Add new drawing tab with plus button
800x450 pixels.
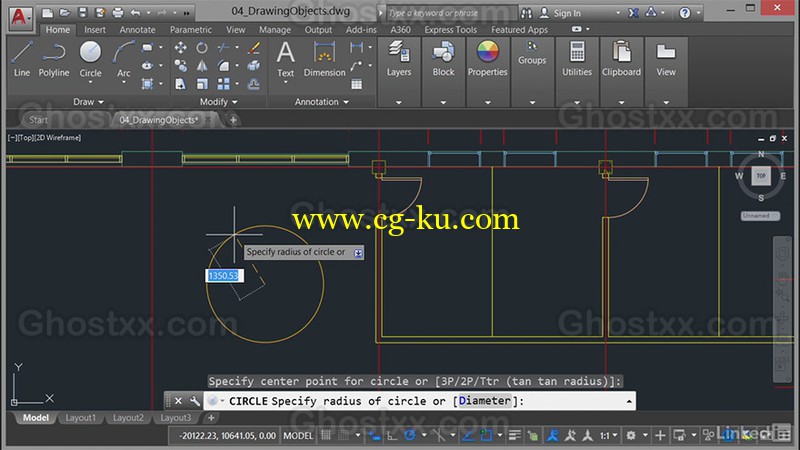point(233,120)
